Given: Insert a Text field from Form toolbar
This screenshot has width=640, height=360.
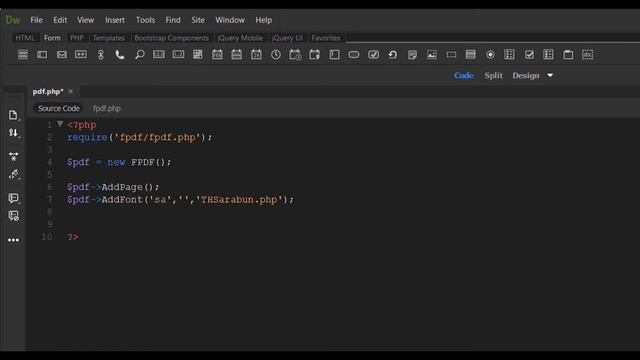Looking at the screenshot, I should [x=42, y=55].
